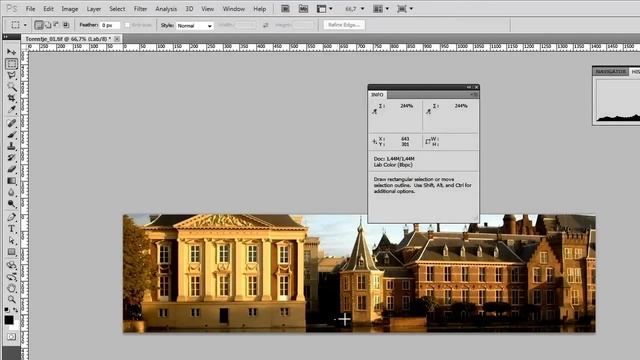Screen dimensions: 640x360
Task: Swap width and height values icon
Action: 266,25
